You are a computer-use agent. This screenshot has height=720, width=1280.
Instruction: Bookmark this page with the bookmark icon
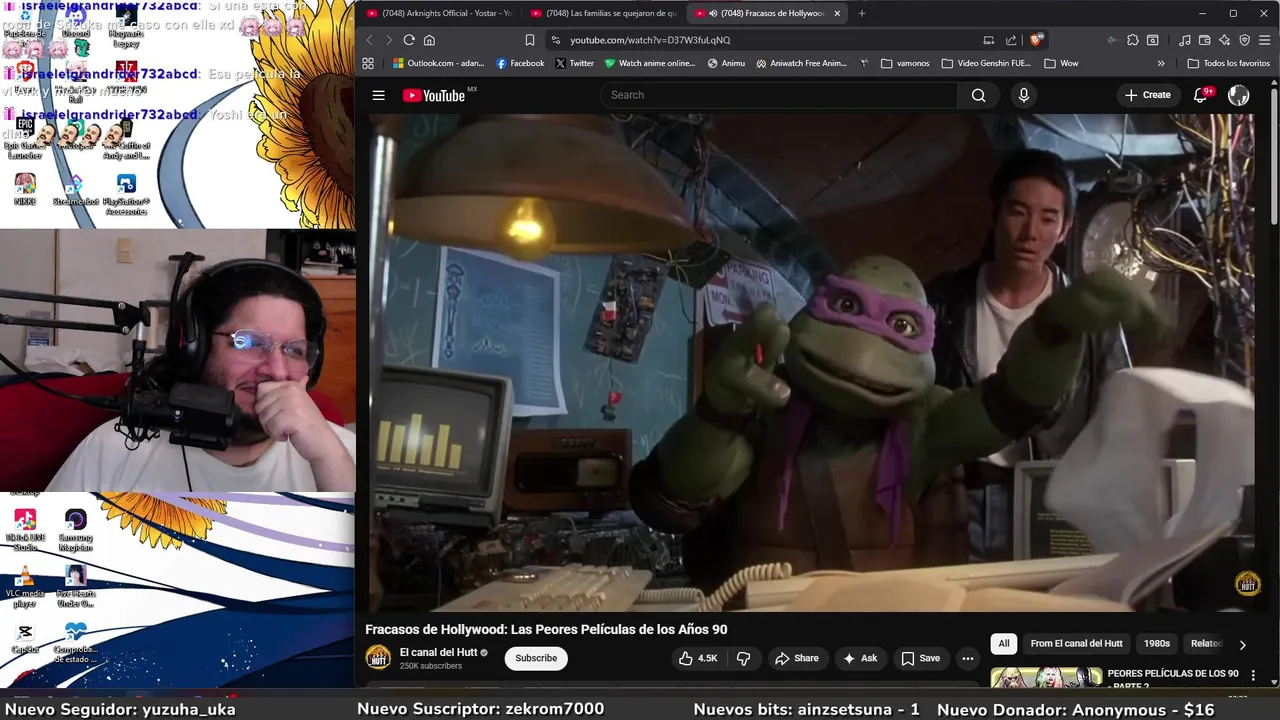pos(529,40)
